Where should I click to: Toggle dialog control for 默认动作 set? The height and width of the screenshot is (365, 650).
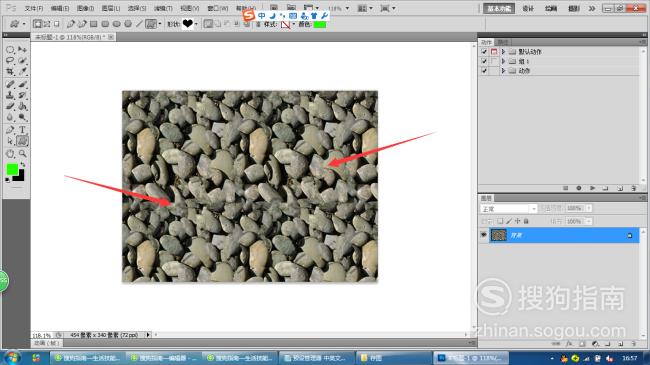pyautogui.click(x=494, y=51)
